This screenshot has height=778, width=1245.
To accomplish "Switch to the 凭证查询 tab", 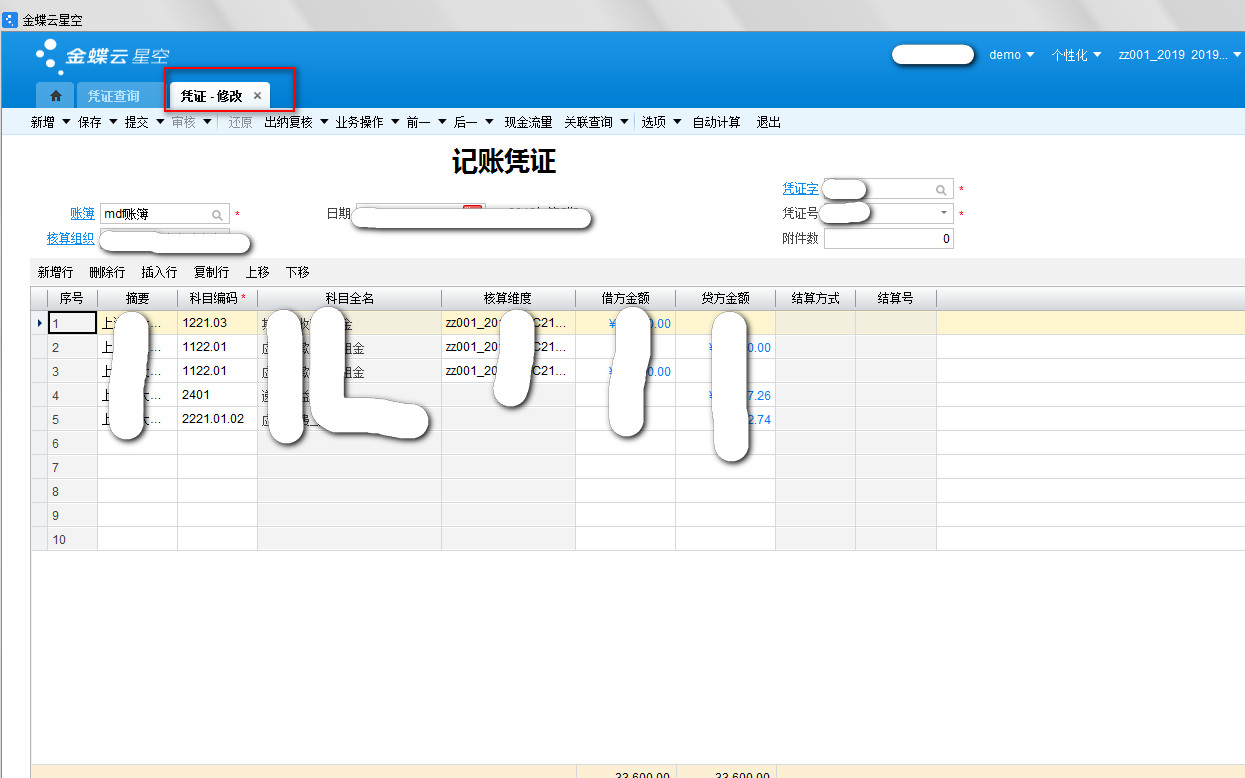I will 113,96.
